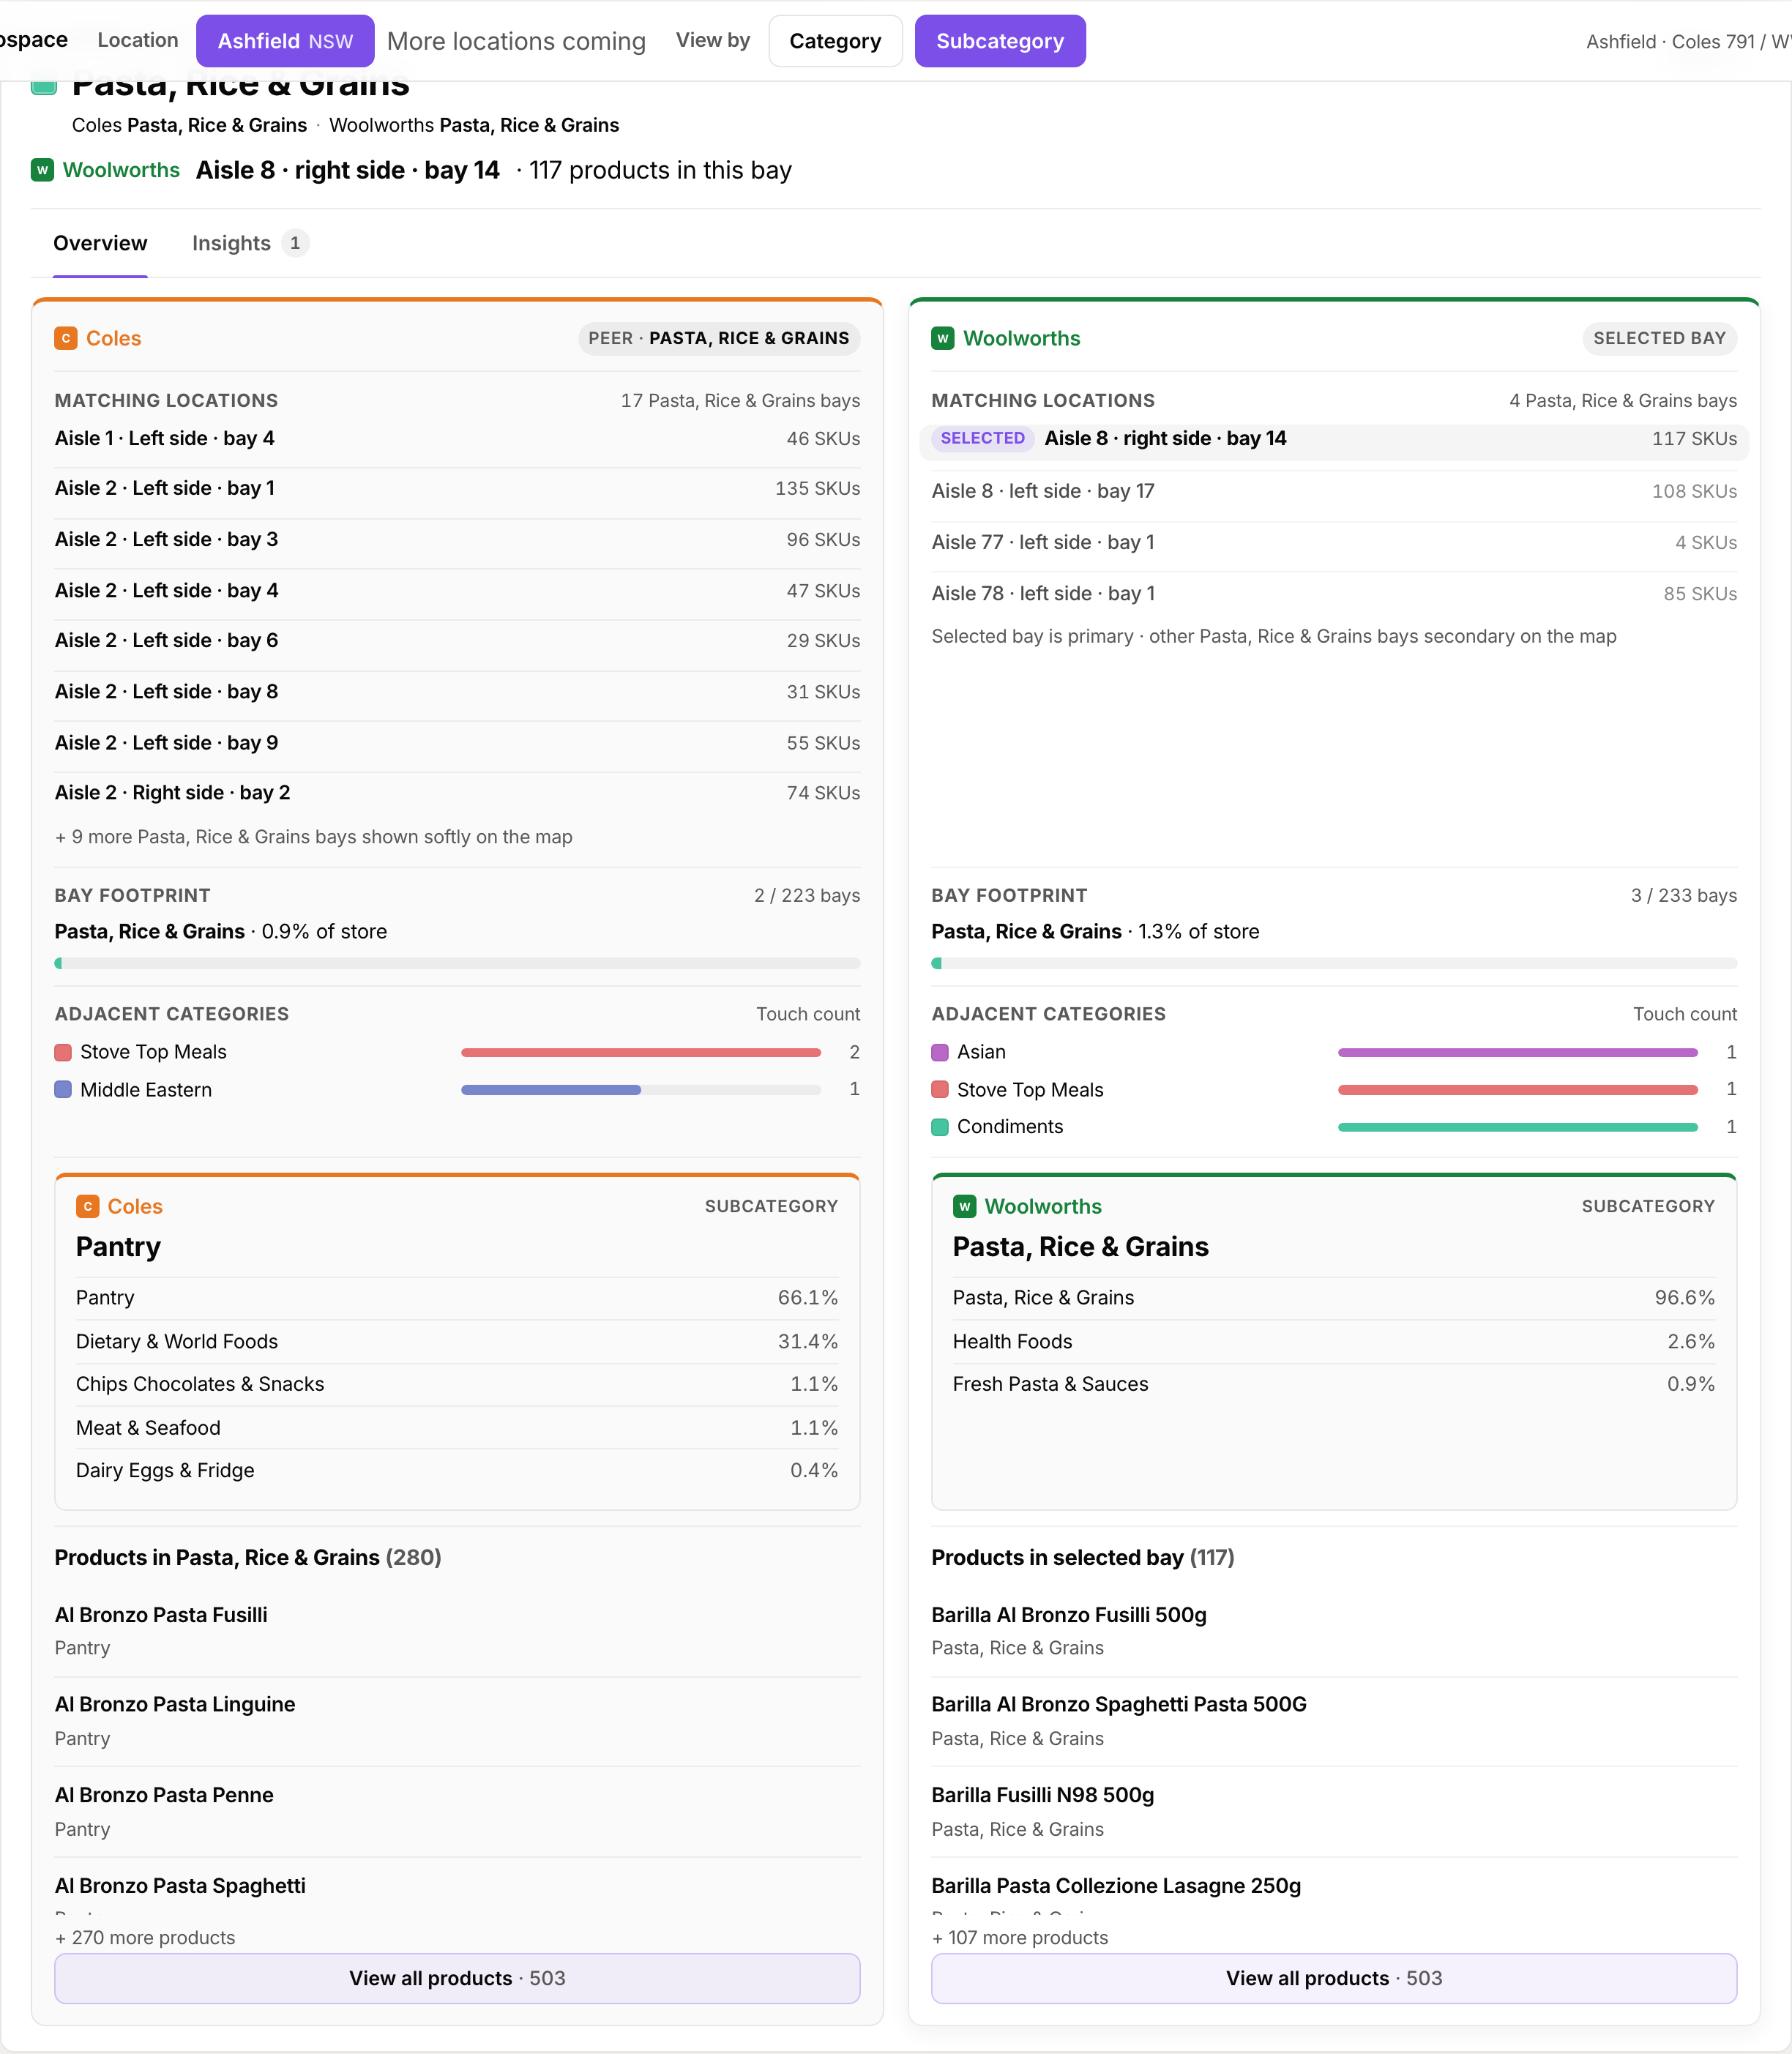Click the Health Foods subcategory row

pos(1334,1341)
